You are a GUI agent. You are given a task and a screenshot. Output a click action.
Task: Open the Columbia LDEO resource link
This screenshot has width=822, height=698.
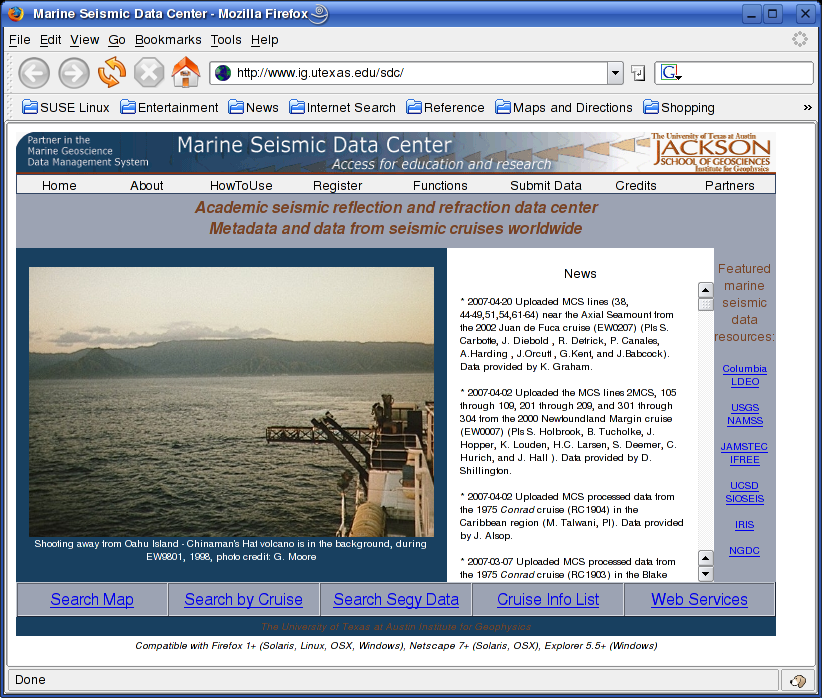click(744, 375)
